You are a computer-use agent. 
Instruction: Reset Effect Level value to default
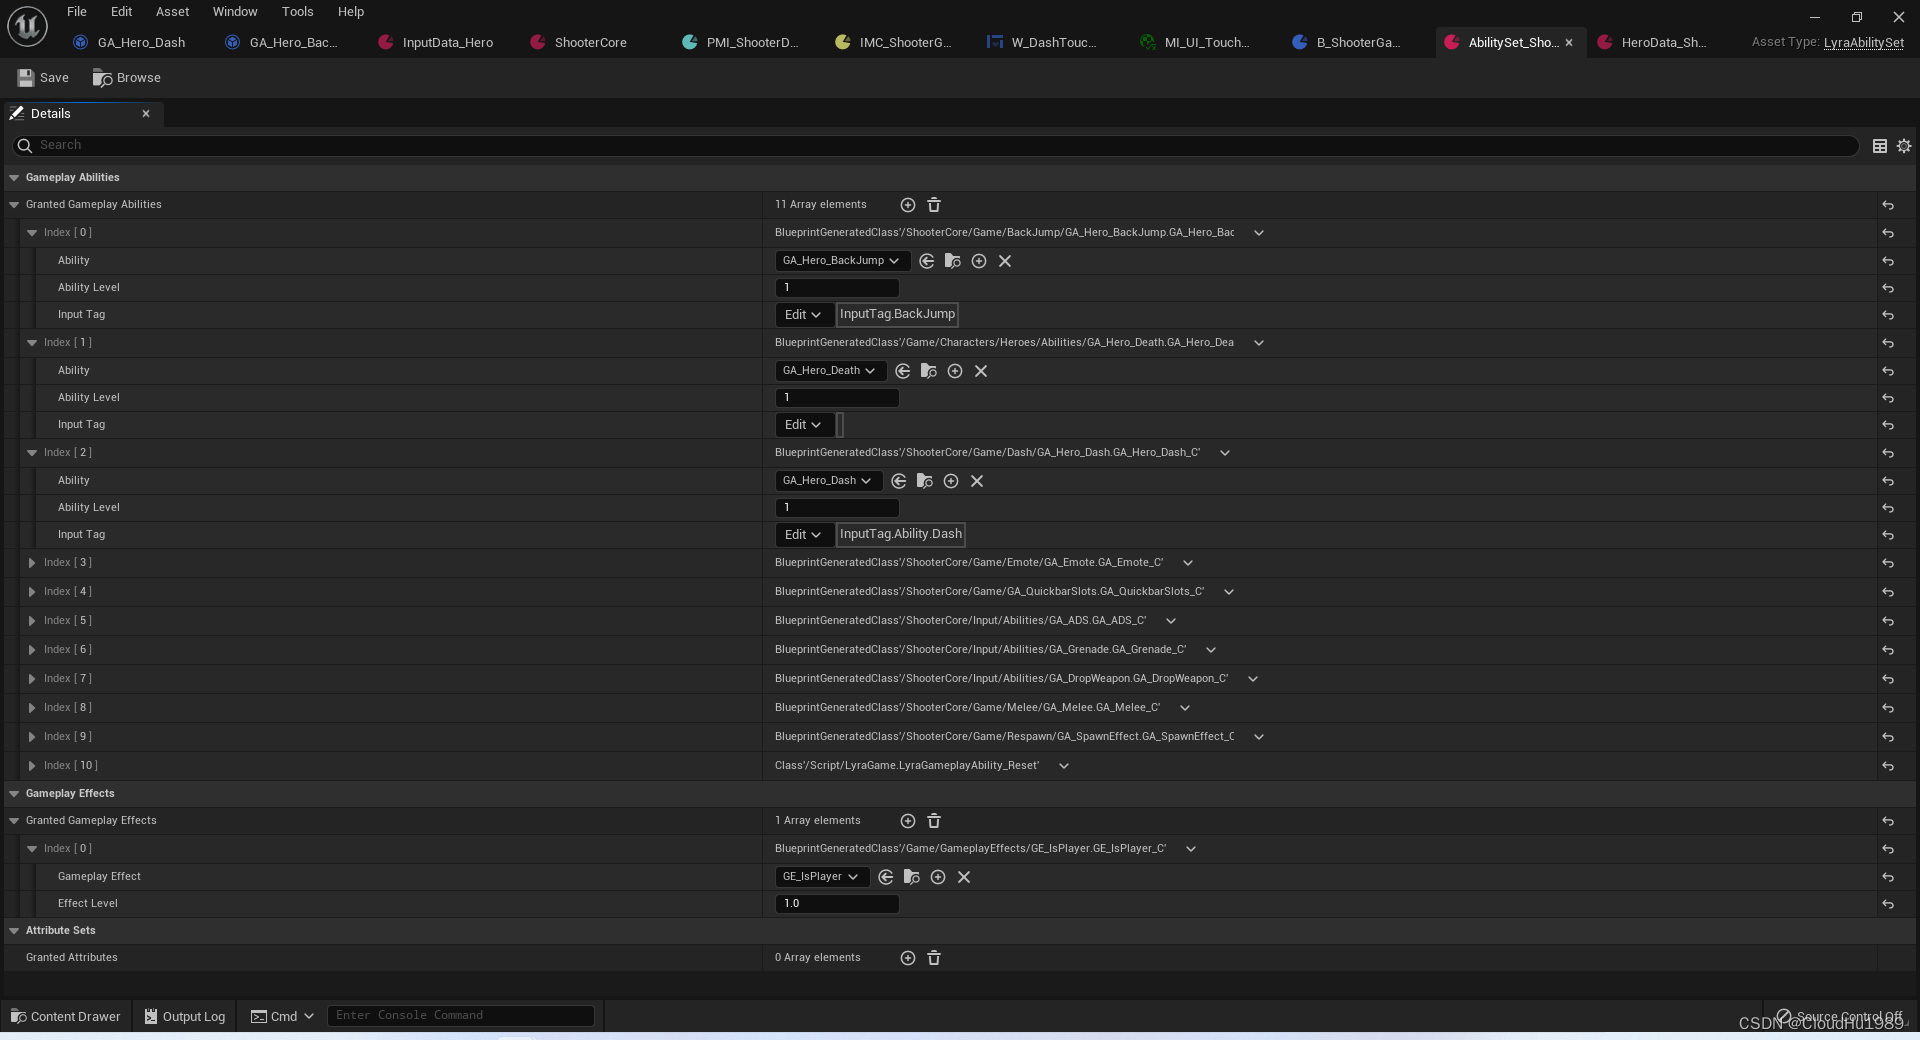click(x=1888, y=904)
